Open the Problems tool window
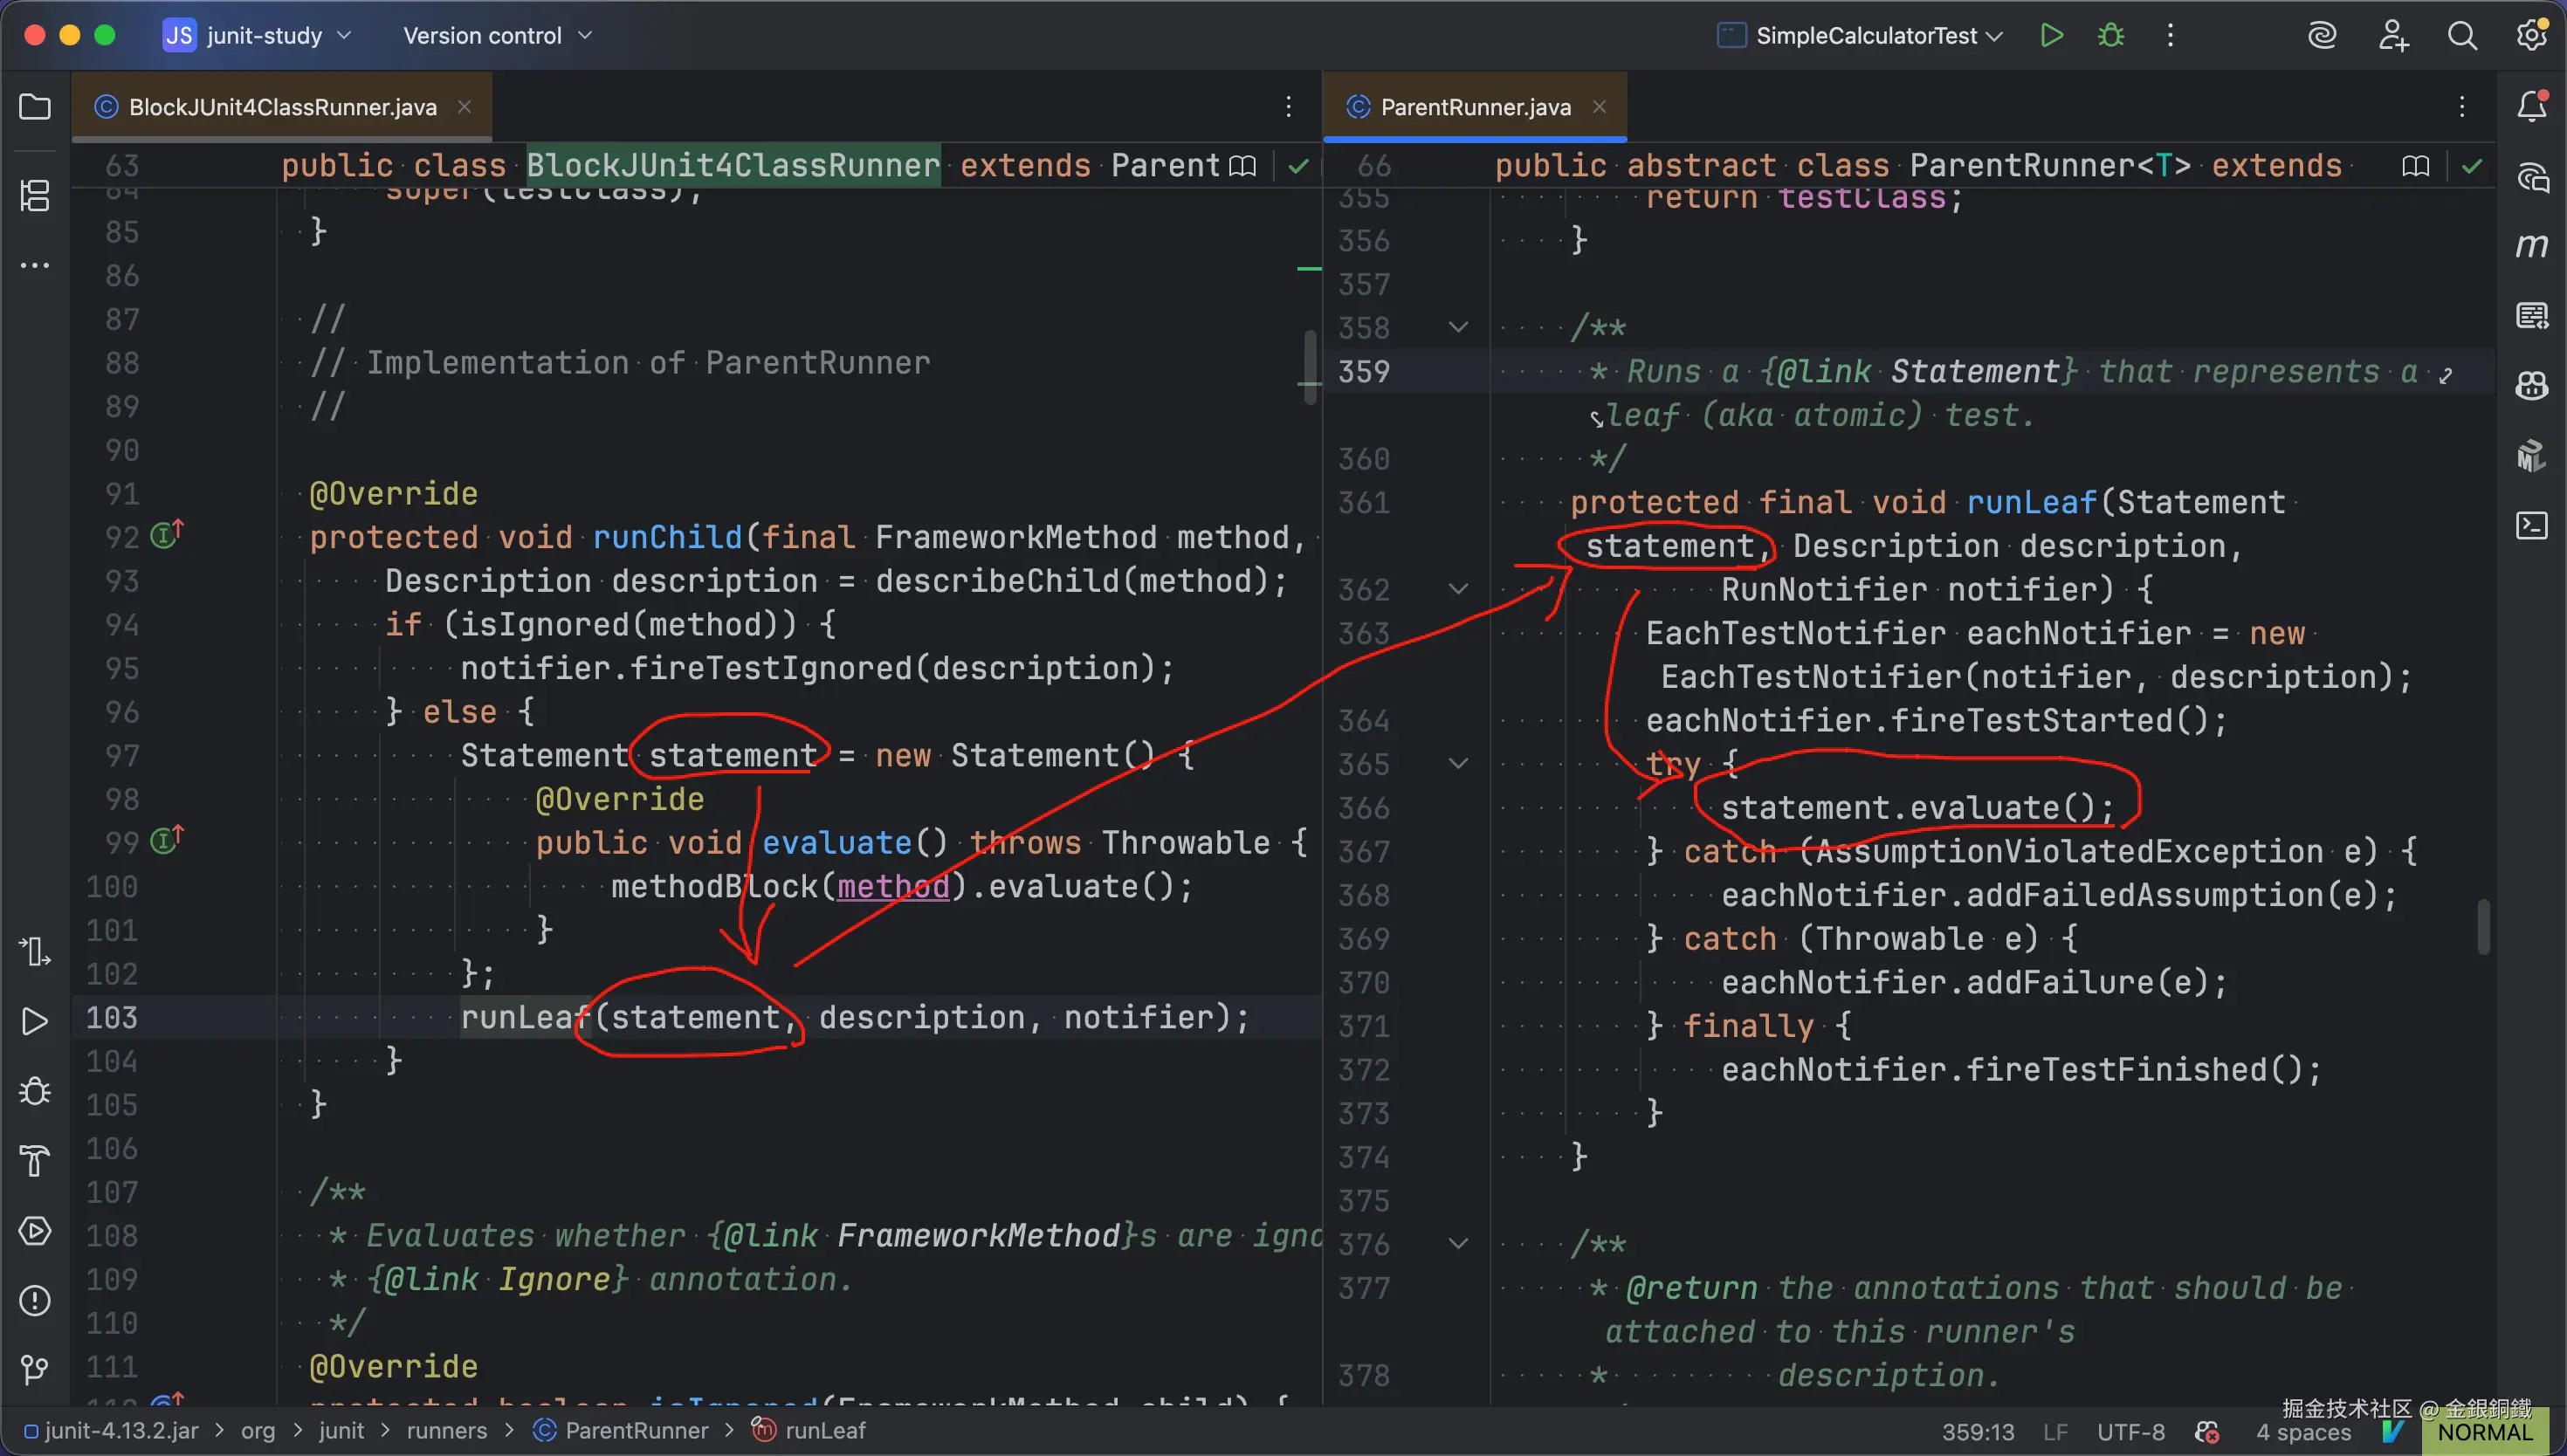2567x1456 pixels. 35,1300
